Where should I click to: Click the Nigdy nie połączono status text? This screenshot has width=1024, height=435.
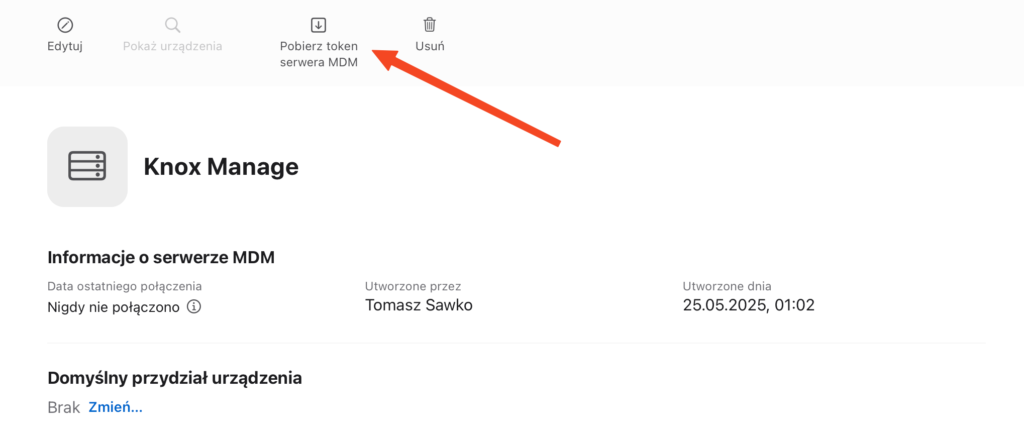[114, 307]
